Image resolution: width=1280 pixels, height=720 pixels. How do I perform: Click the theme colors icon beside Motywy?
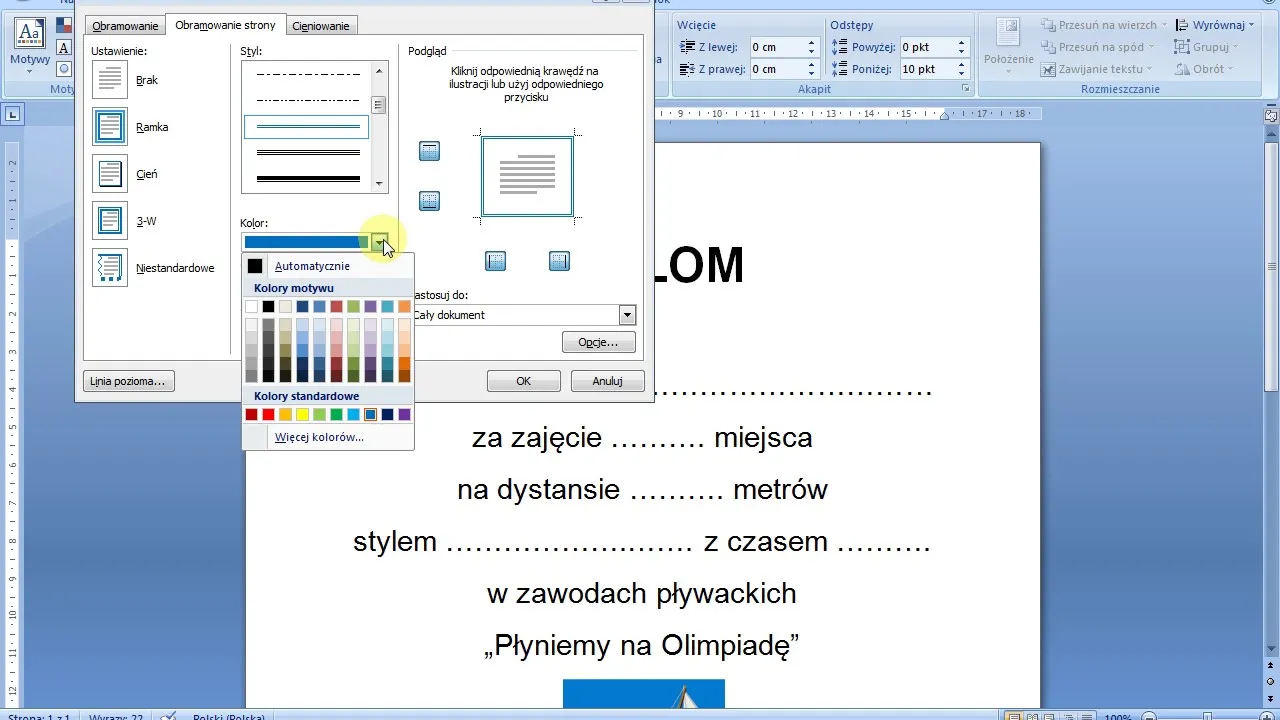(64, 26)
